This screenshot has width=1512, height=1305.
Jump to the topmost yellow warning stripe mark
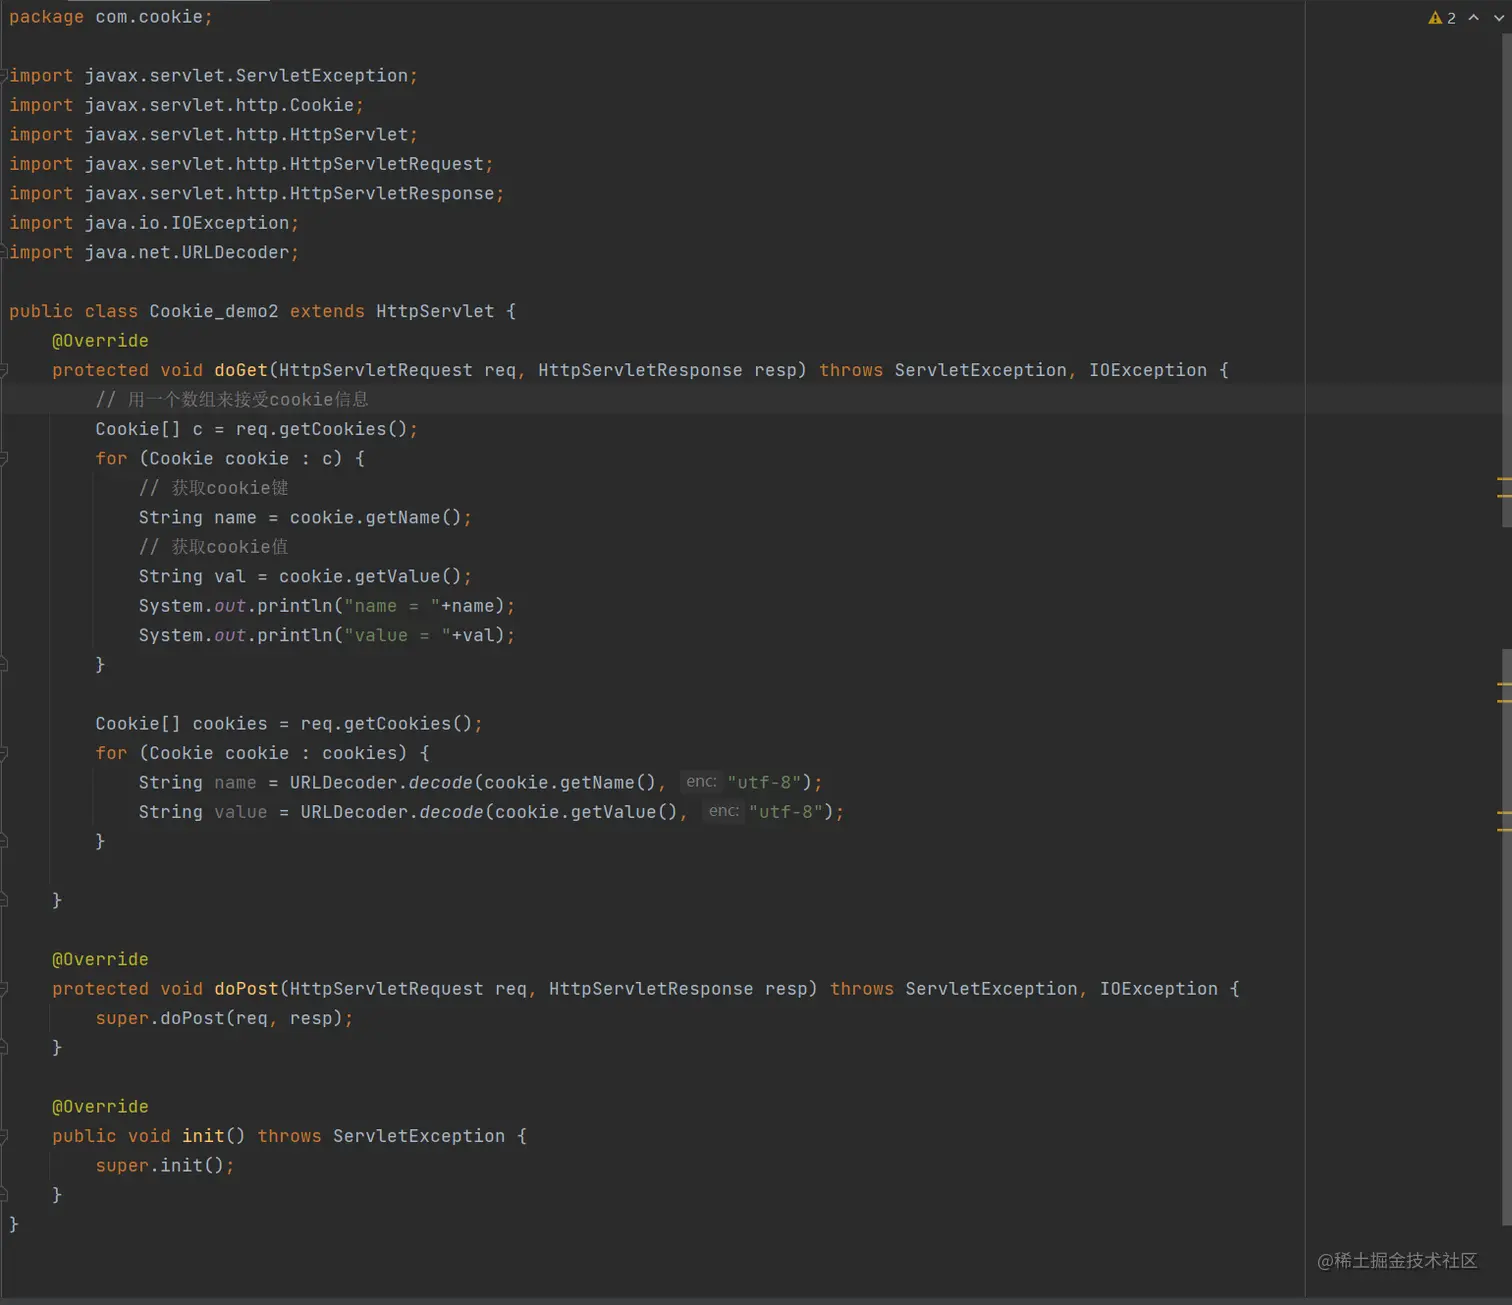[x=1504, y=480]
